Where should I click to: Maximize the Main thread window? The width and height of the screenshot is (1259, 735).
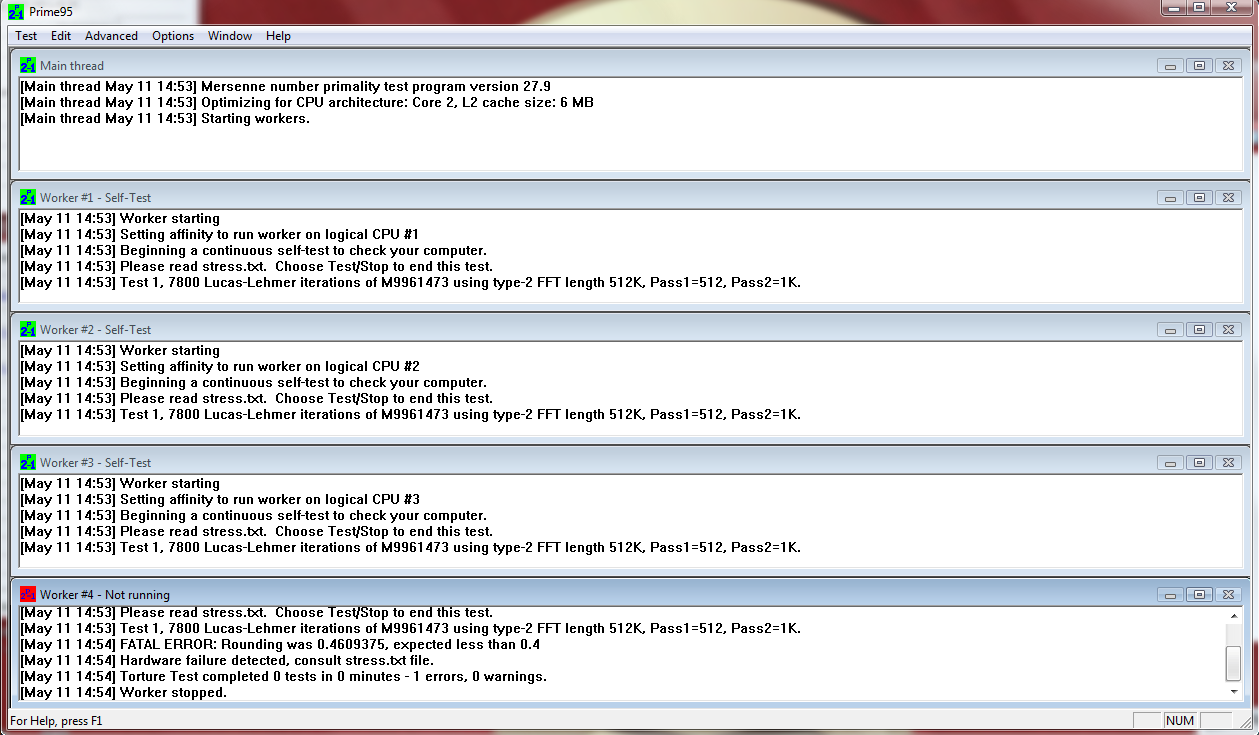(1199, 66)
